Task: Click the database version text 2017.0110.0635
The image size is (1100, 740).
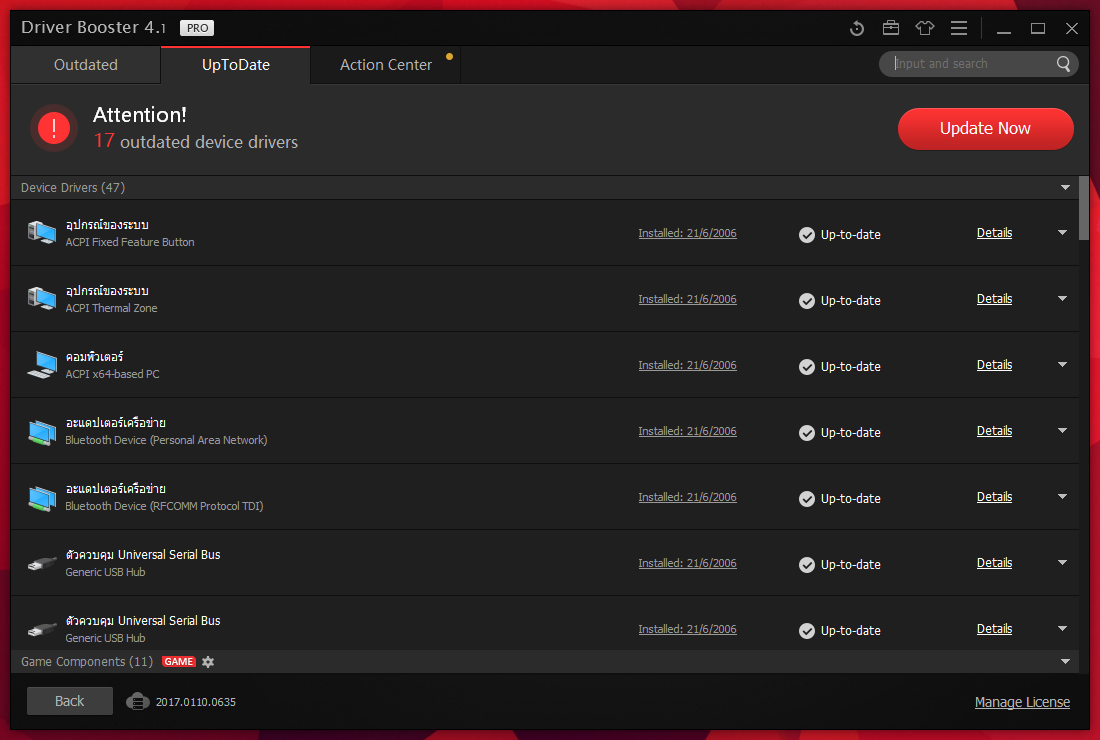Action: (196, 702)
